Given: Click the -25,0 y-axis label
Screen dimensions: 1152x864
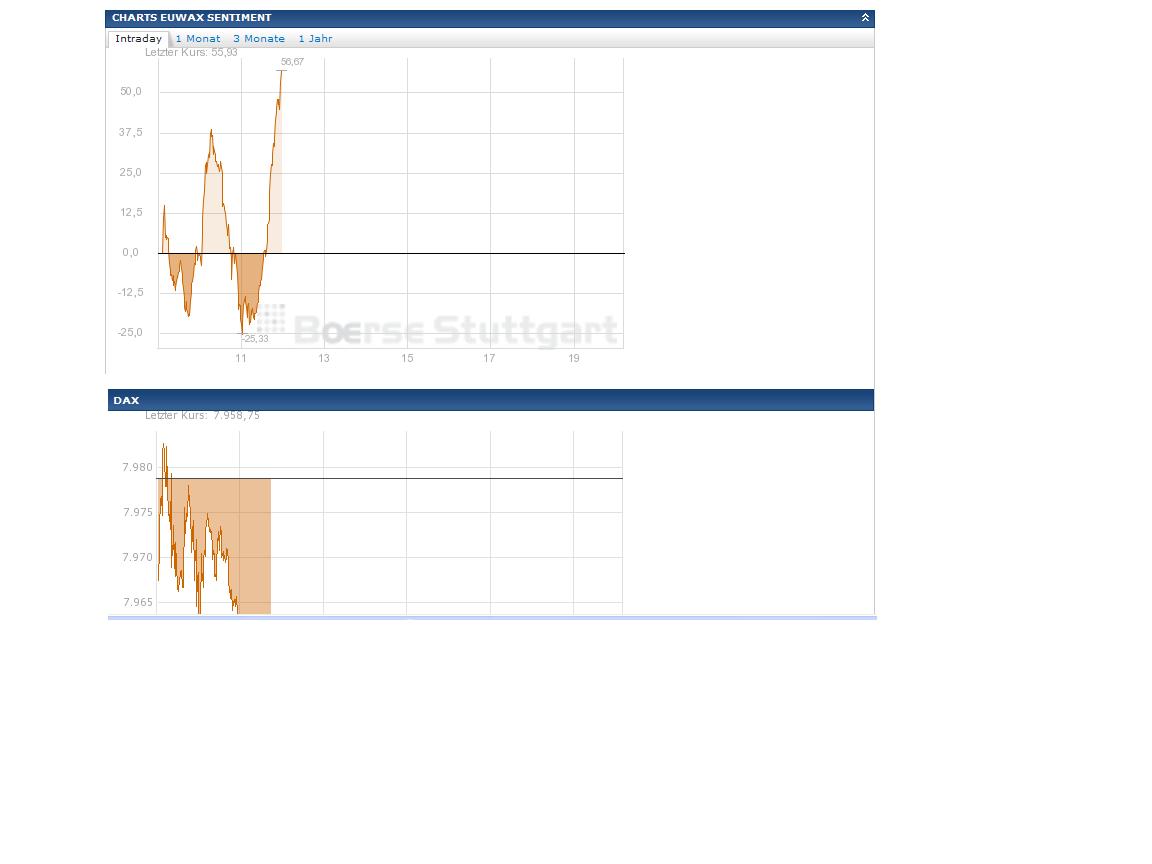Looking at the screenshot, I should point(130,333).
